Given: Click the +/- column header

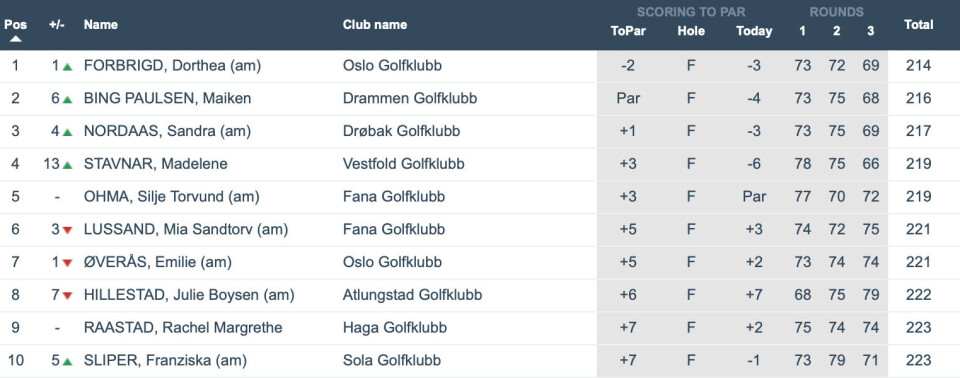Looking at the screenshot, I should pos(57,25).
